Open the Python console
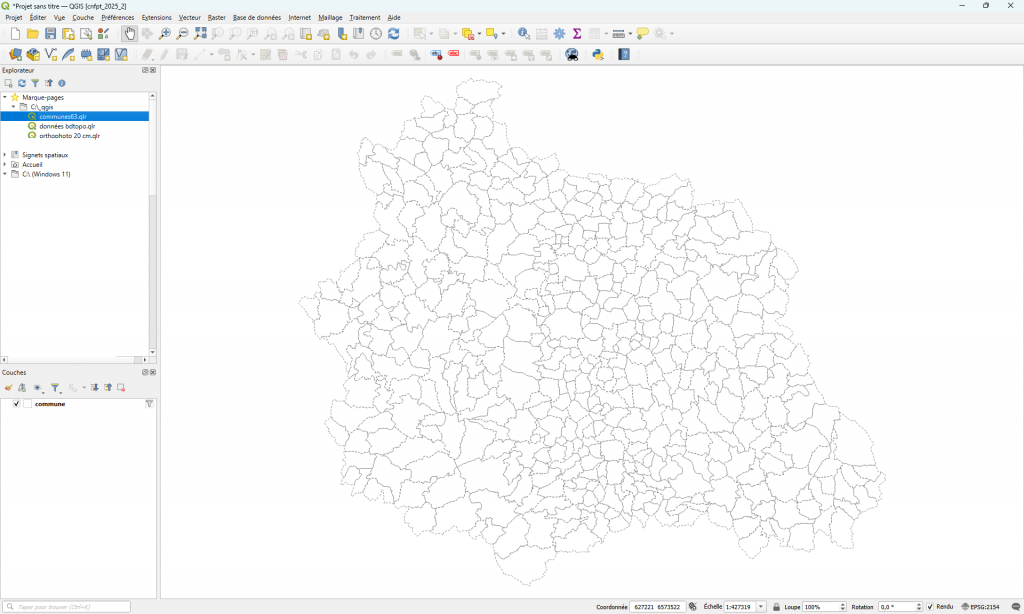Screen dimensions: 1024x614 [x=598, y=55]
